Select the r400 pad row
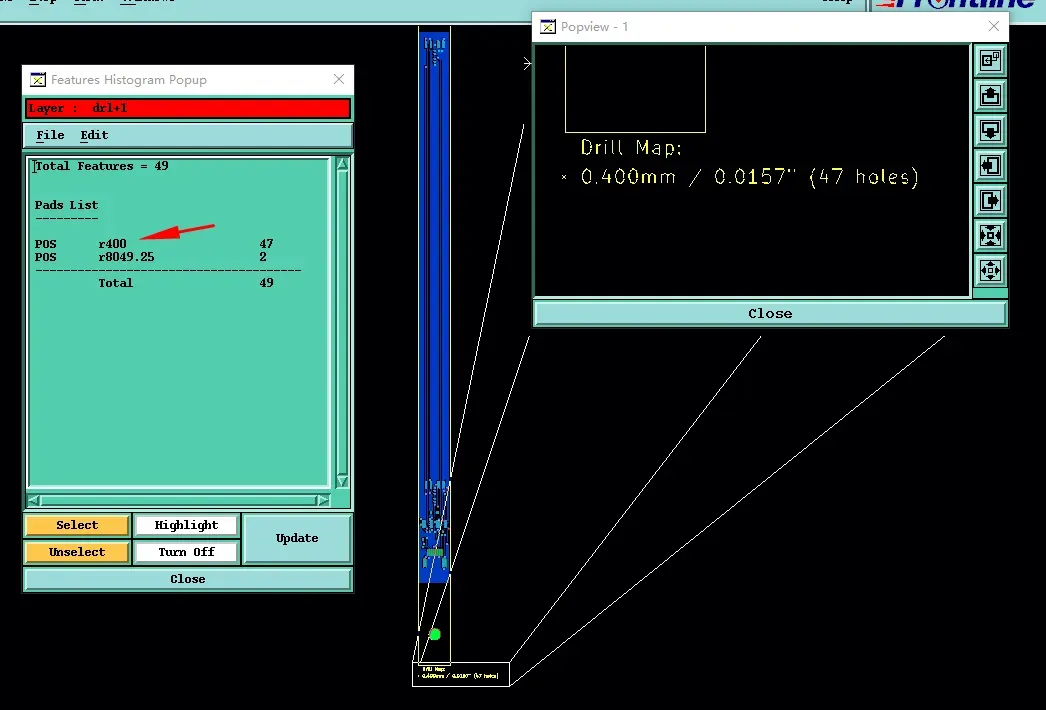 pyautogui.click(x=154, y=244)
